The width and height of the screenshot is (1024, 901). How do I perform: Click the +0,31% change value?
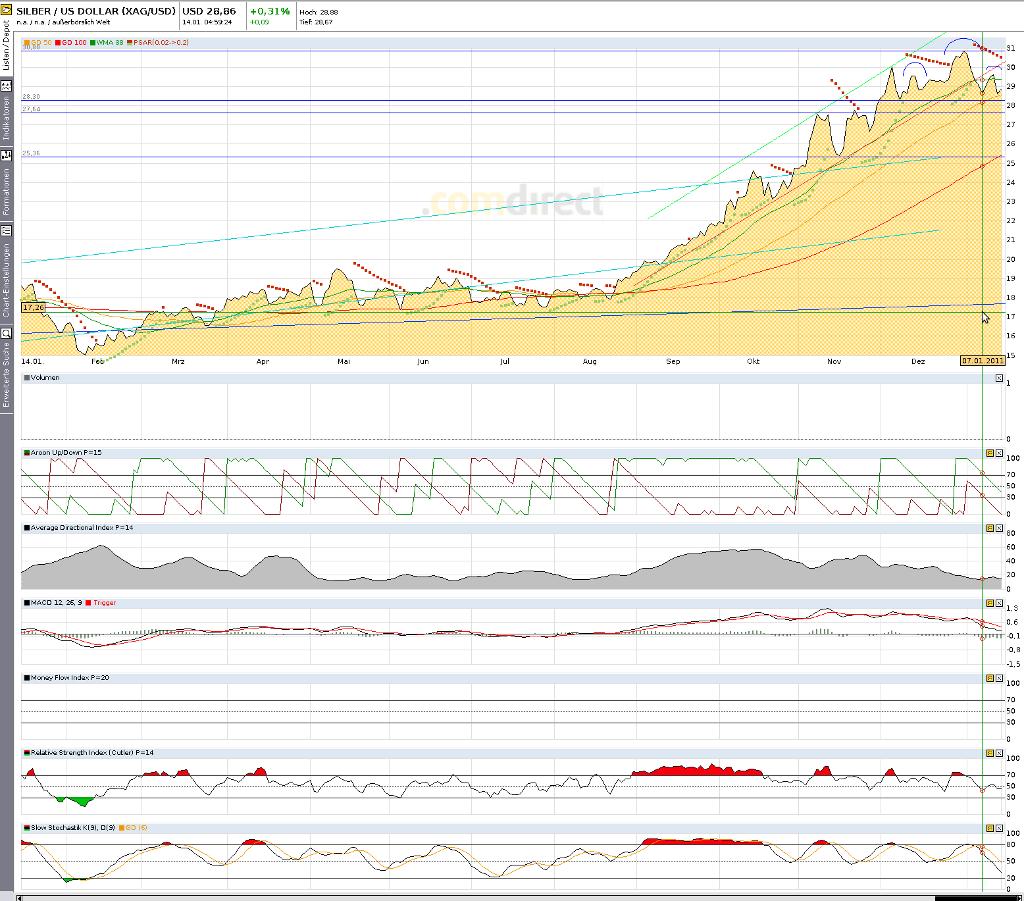[x=270, y=11]
